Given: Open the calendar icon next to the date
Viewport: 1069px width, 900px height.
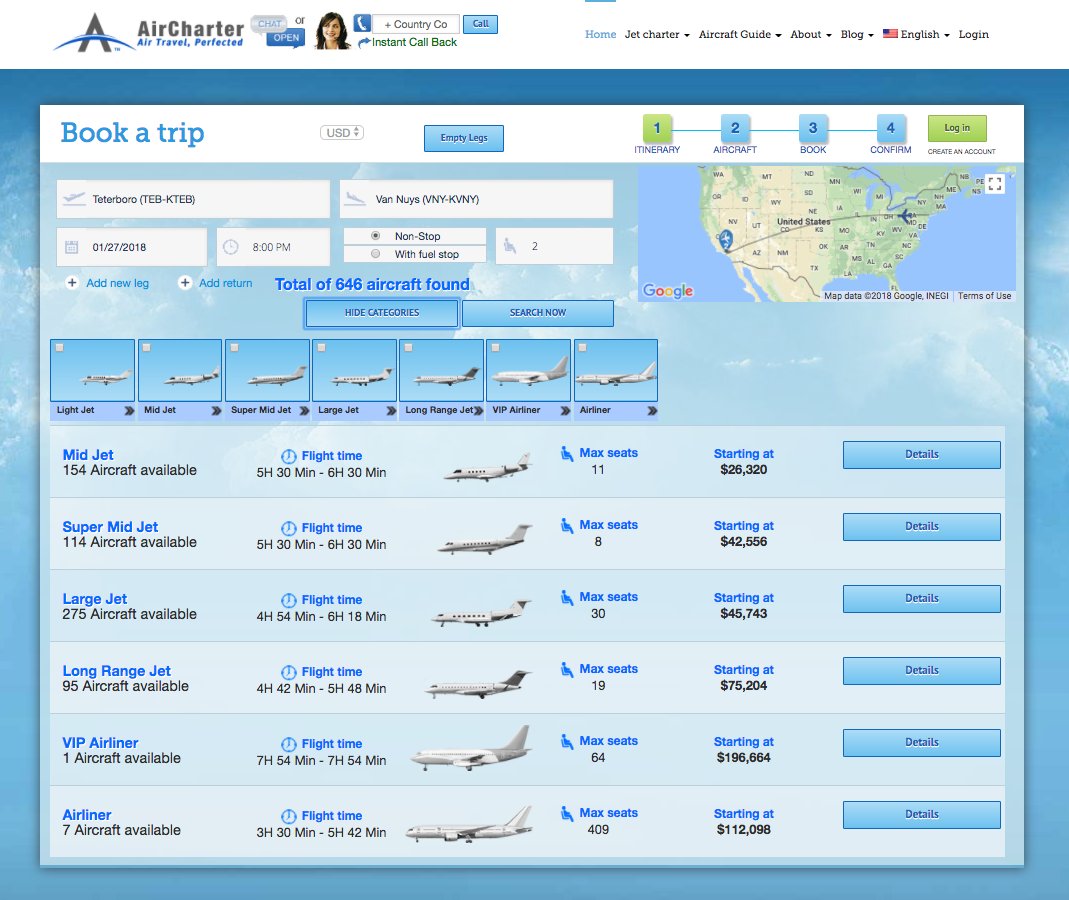Looking at the screenshot, I should pyautogui.click(x=71, y=246).
